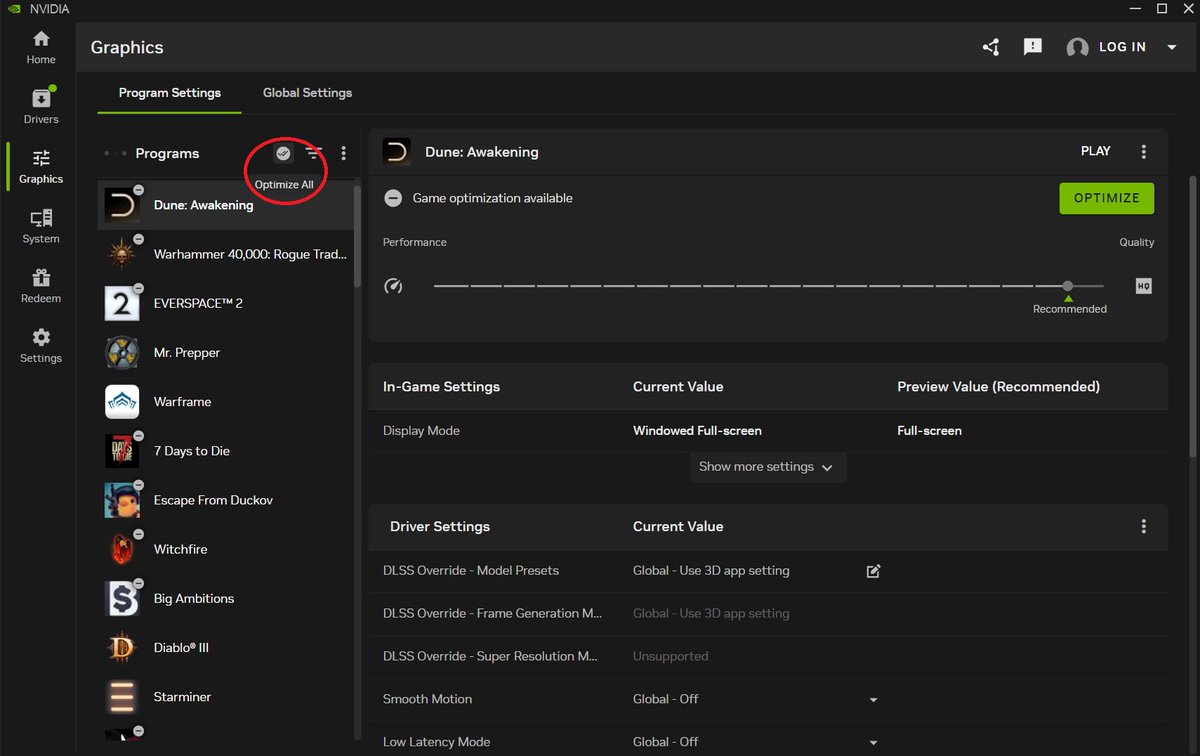
Task: Open the Home section in the sidebar
Action: [x=41, y=47]
